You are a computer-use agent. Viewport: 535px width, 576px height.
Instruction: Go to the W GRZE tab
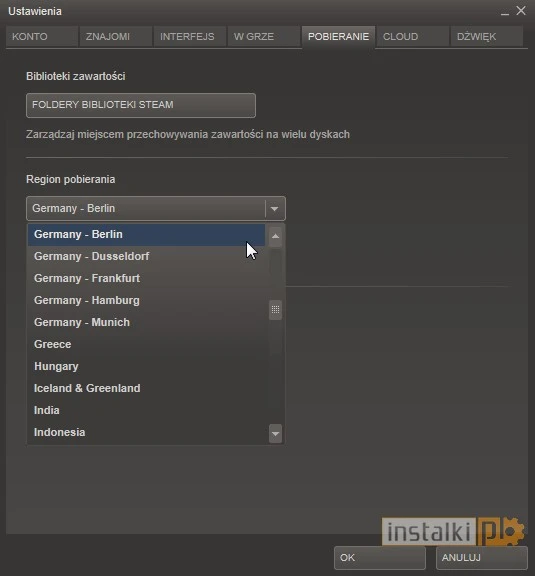pyautogui.click(x=264, y=36)
